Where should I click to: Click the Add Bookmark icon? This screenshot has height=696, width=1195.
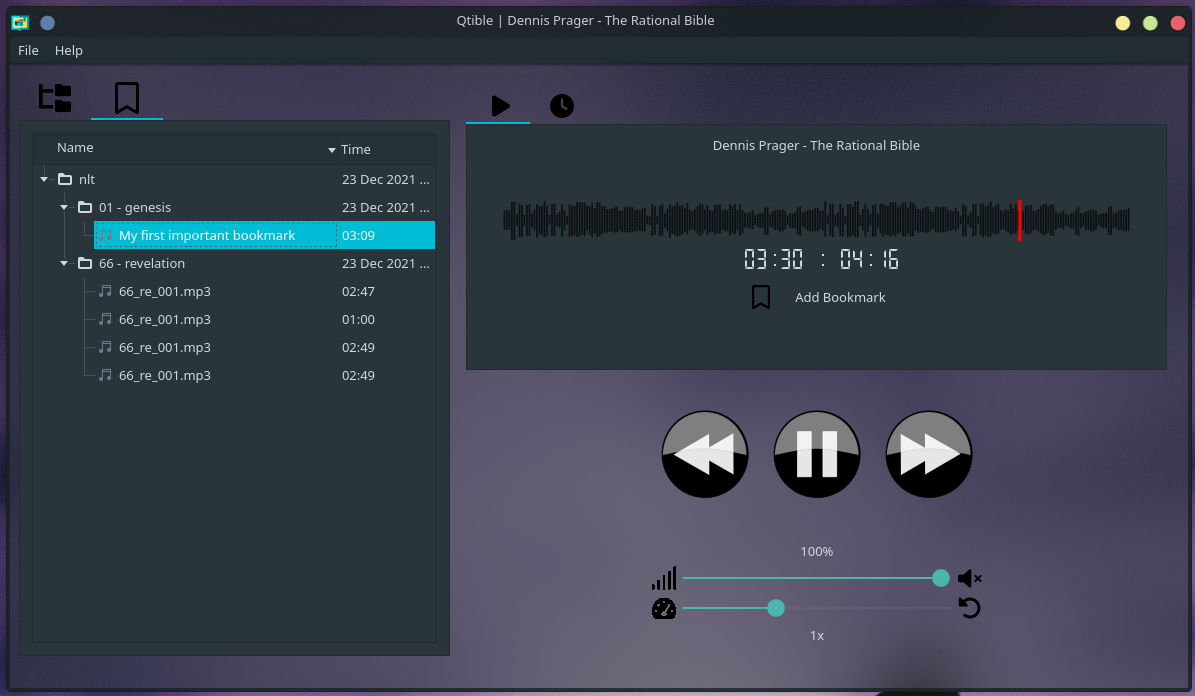pos(761,297)
